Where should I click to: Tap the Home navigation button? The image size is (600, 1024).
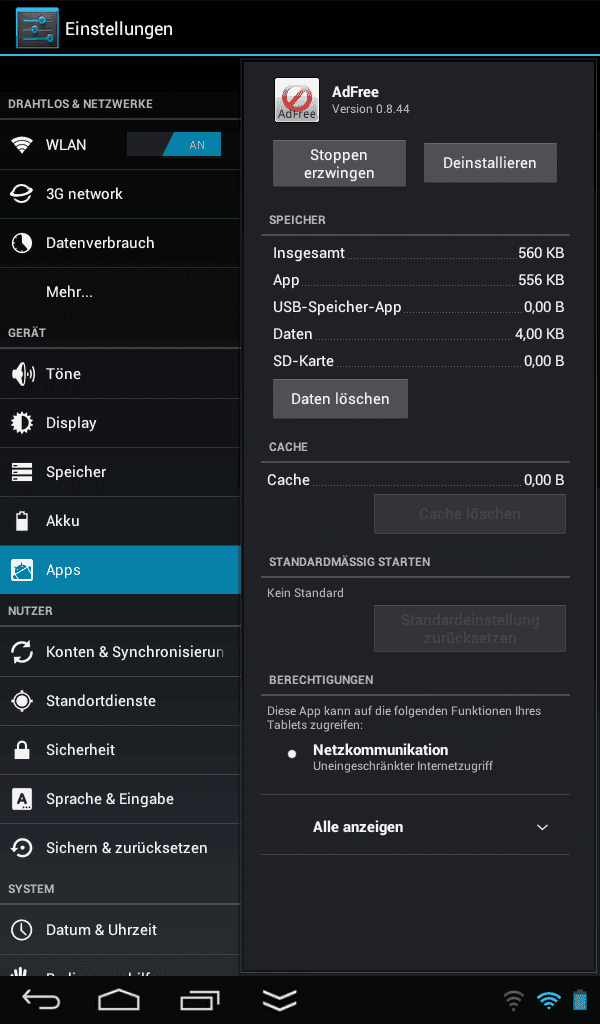119,999
